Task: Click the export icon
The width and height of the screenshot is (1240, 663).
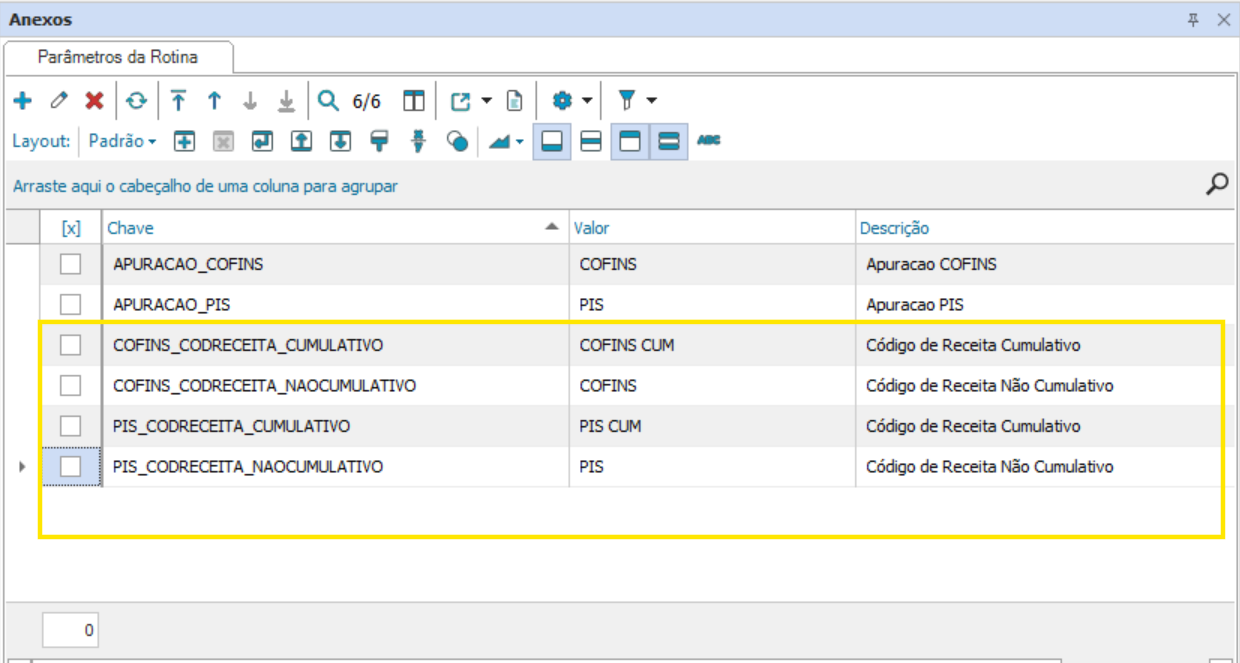Action: click(461, 100)
